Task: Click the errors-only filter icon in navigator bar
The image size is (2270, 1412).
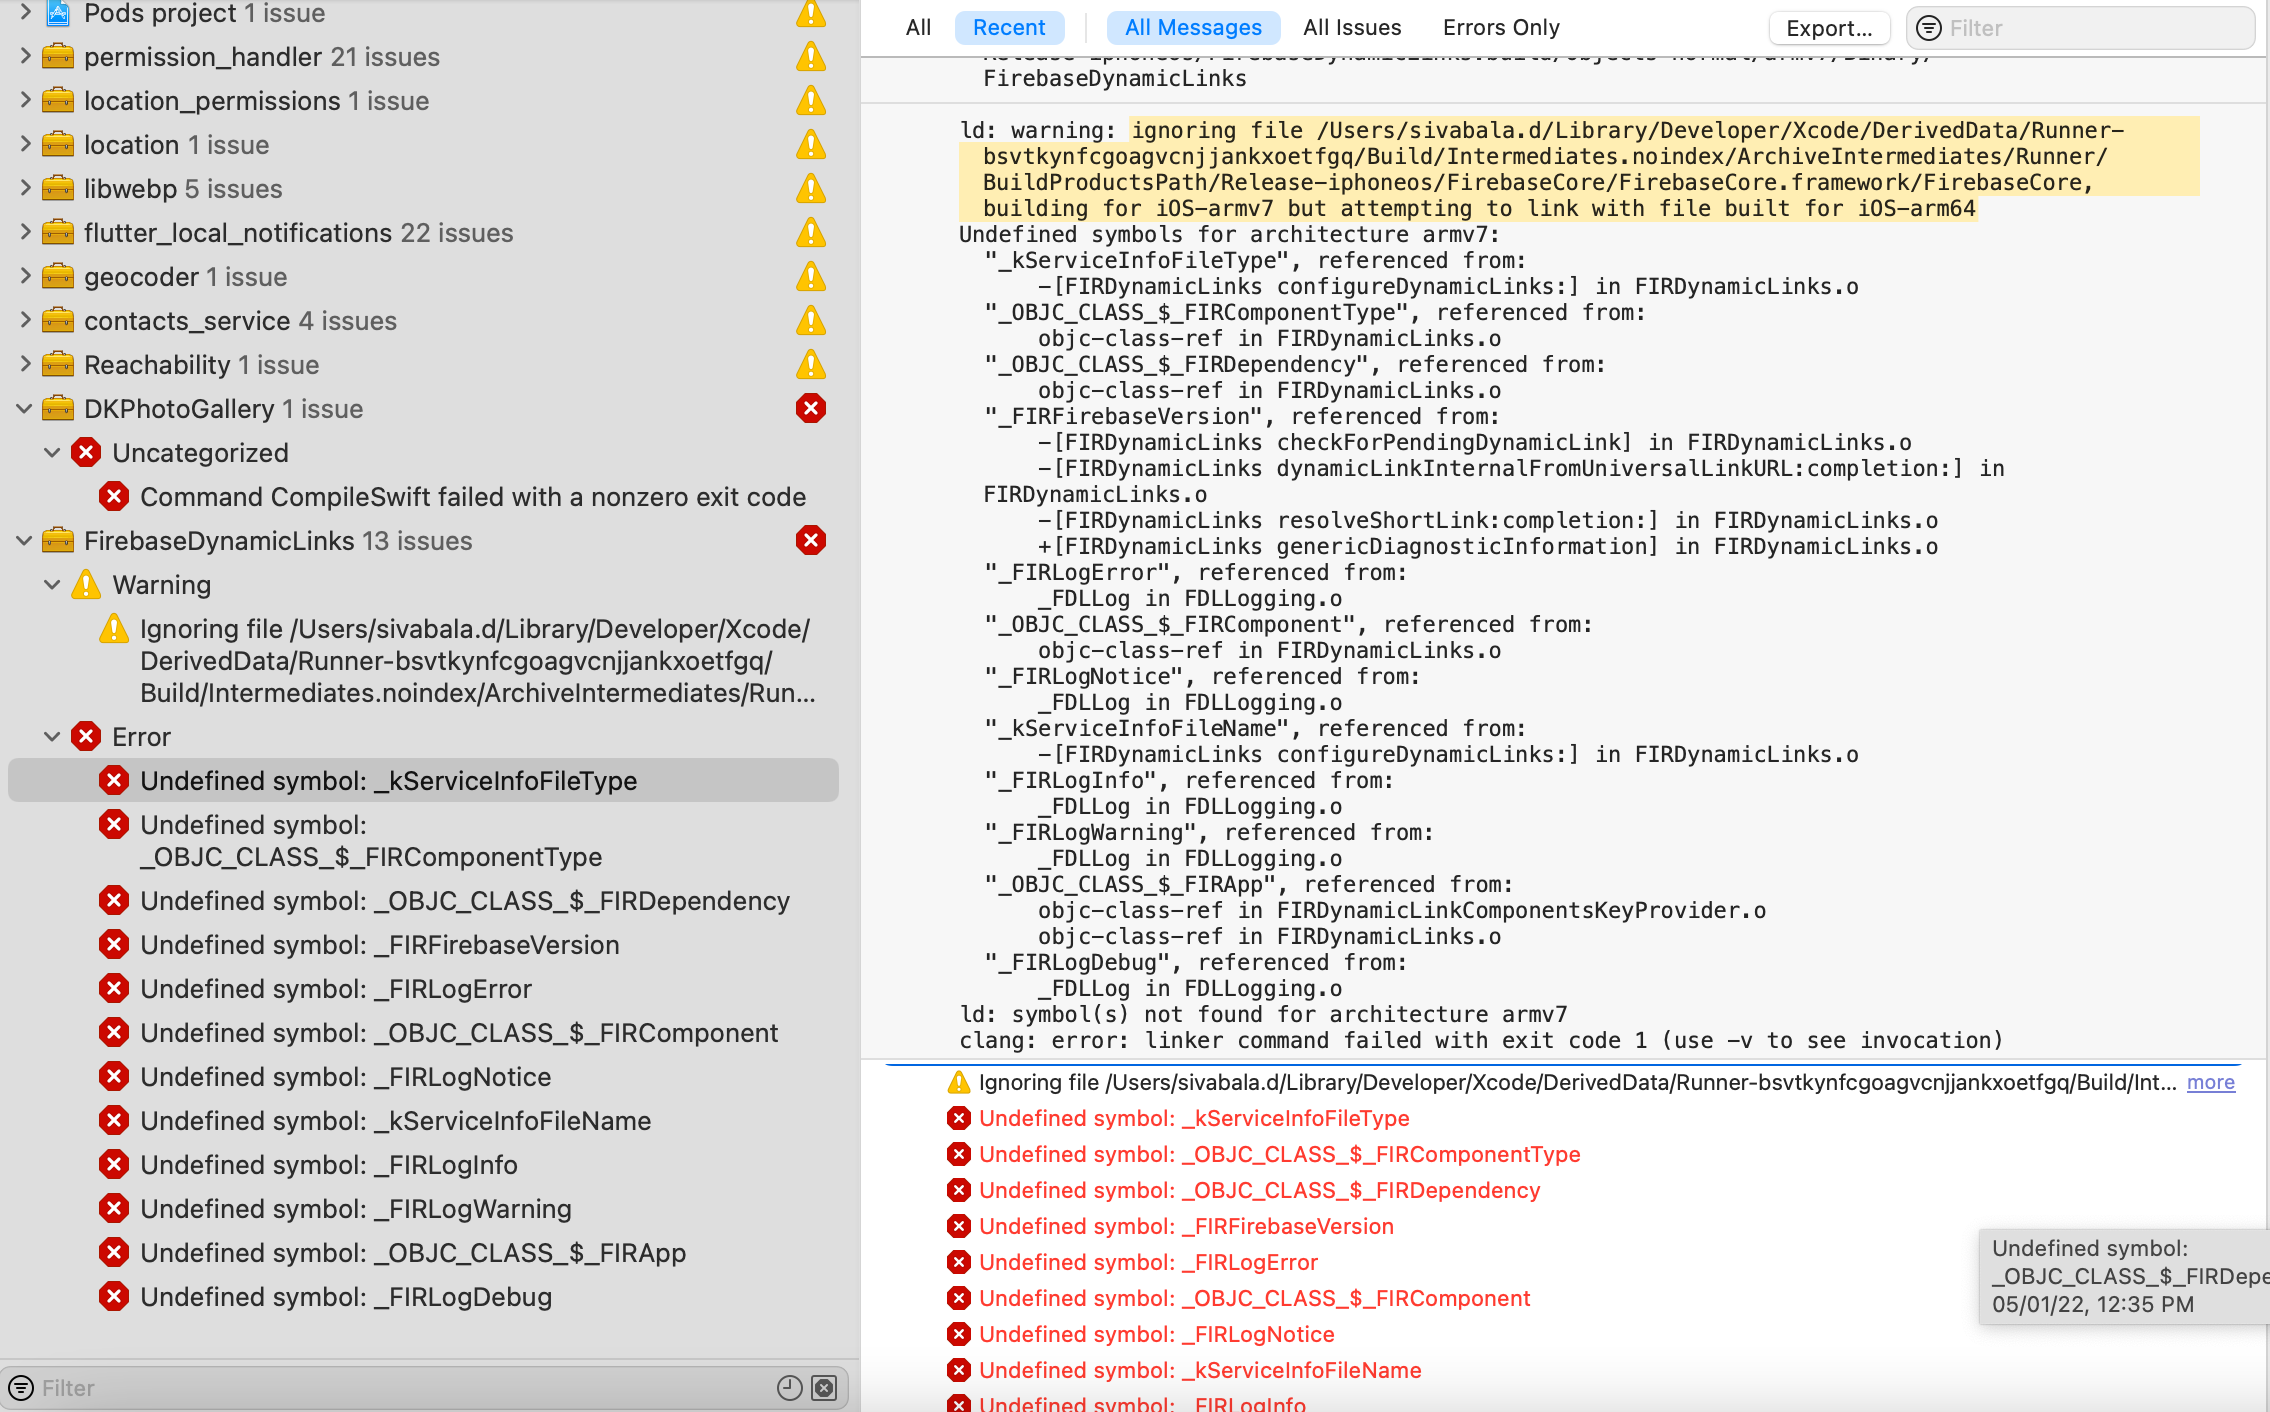Action: [824, 1388]
